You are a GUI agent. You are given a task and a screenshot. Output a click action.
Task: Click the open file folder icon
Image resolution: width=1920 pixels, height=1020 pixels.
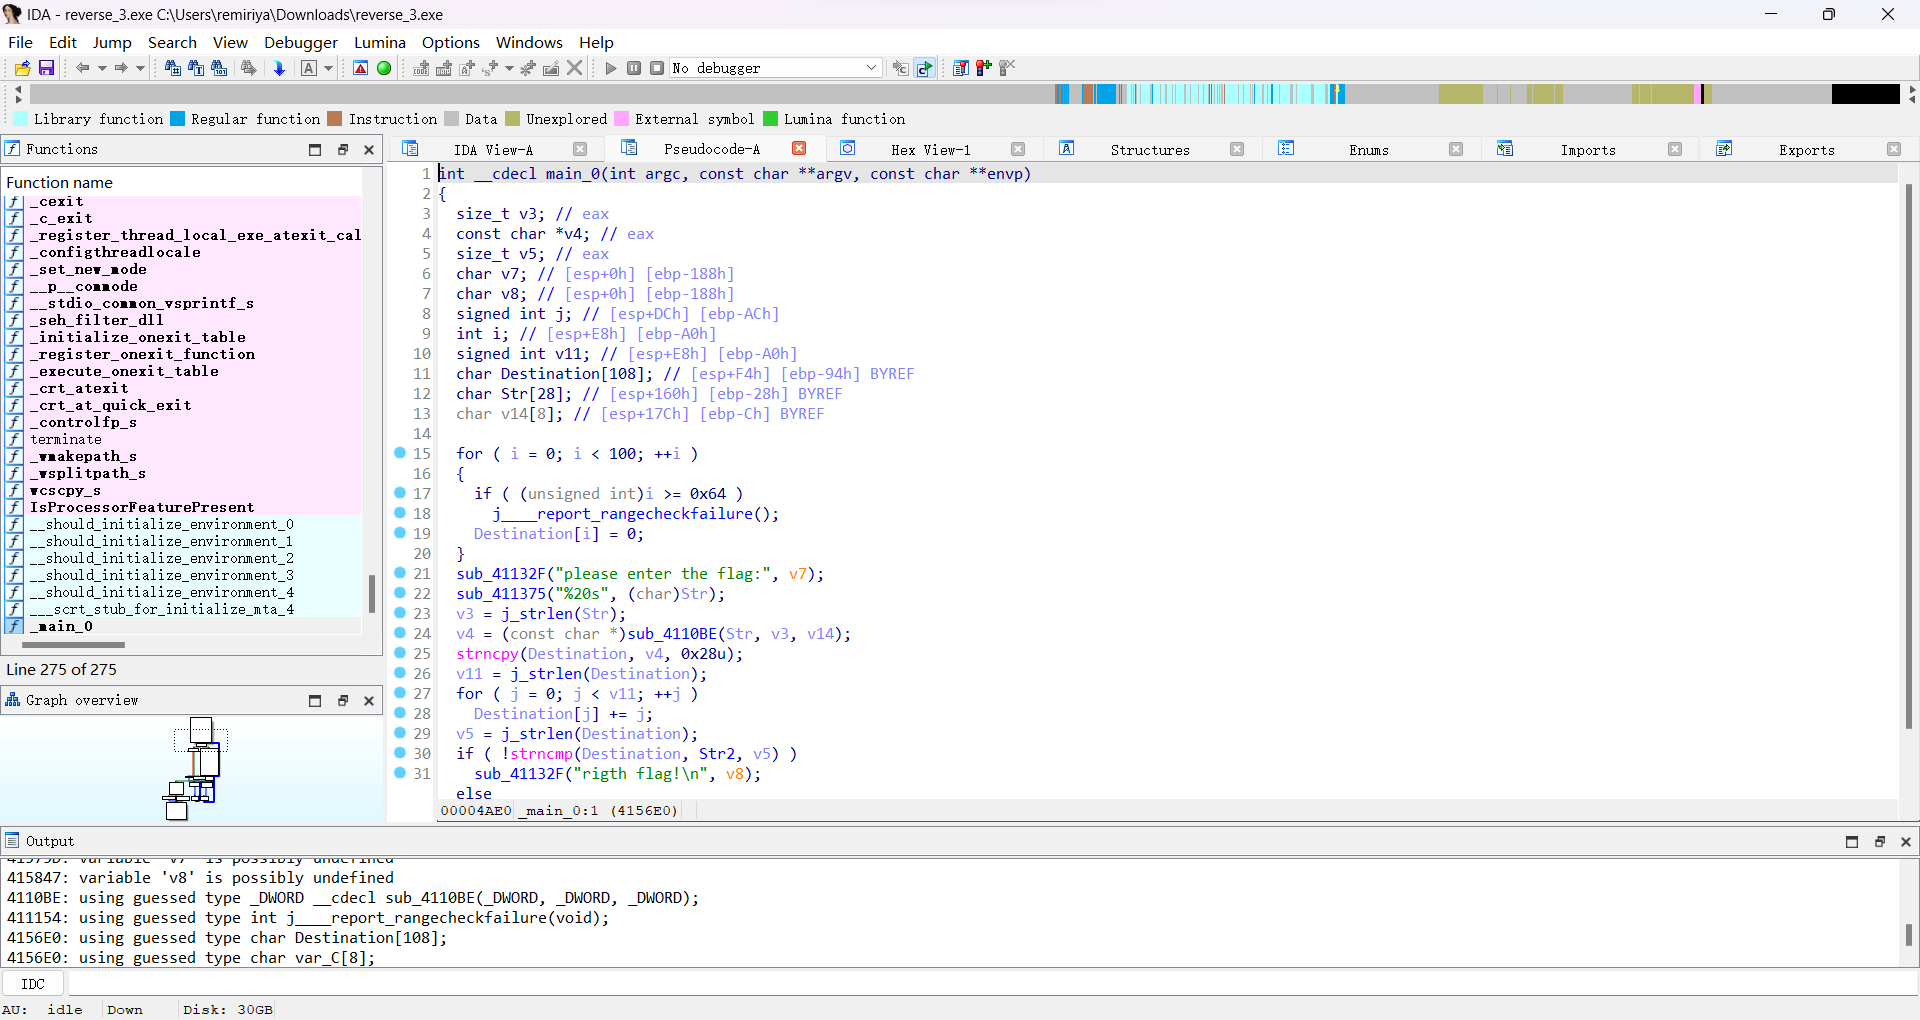(22, 68)
